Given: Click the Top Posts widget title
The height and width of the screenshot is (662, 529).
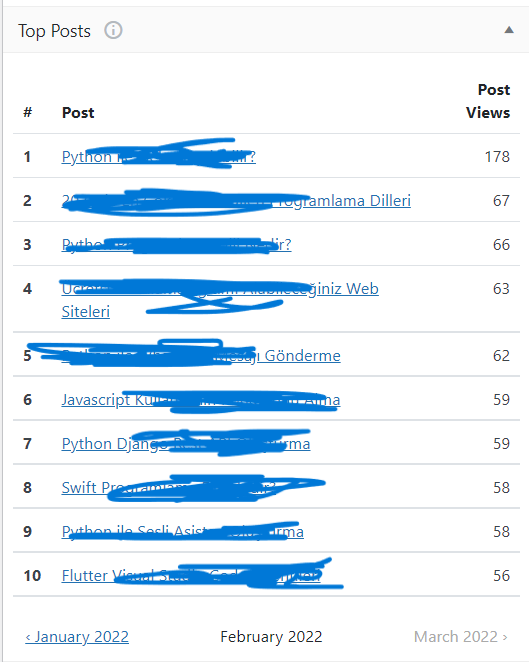Looking at the screenshot, I should click(x=54, y=31).
